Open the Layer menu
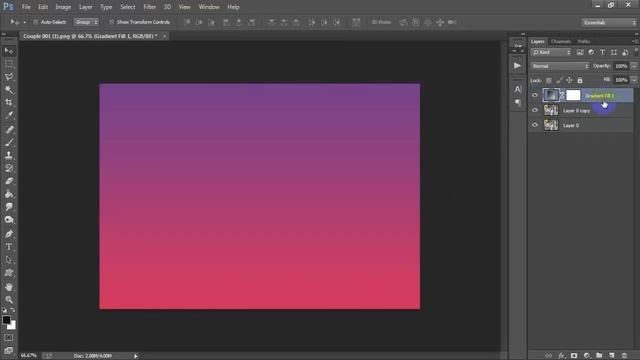This screenshot has width=640, height=360. [x=85, y=7]
